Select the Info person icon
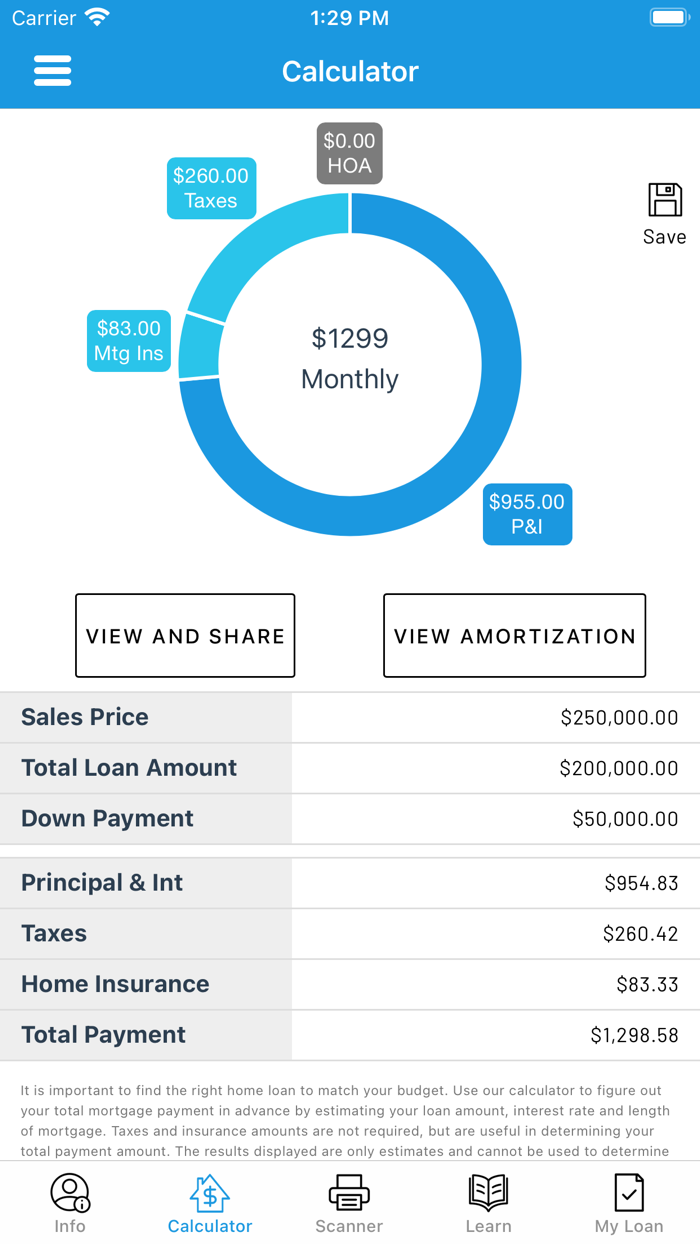Image resolution: width=700 pixels, height=1244 pixels. tap(69, 1192)
